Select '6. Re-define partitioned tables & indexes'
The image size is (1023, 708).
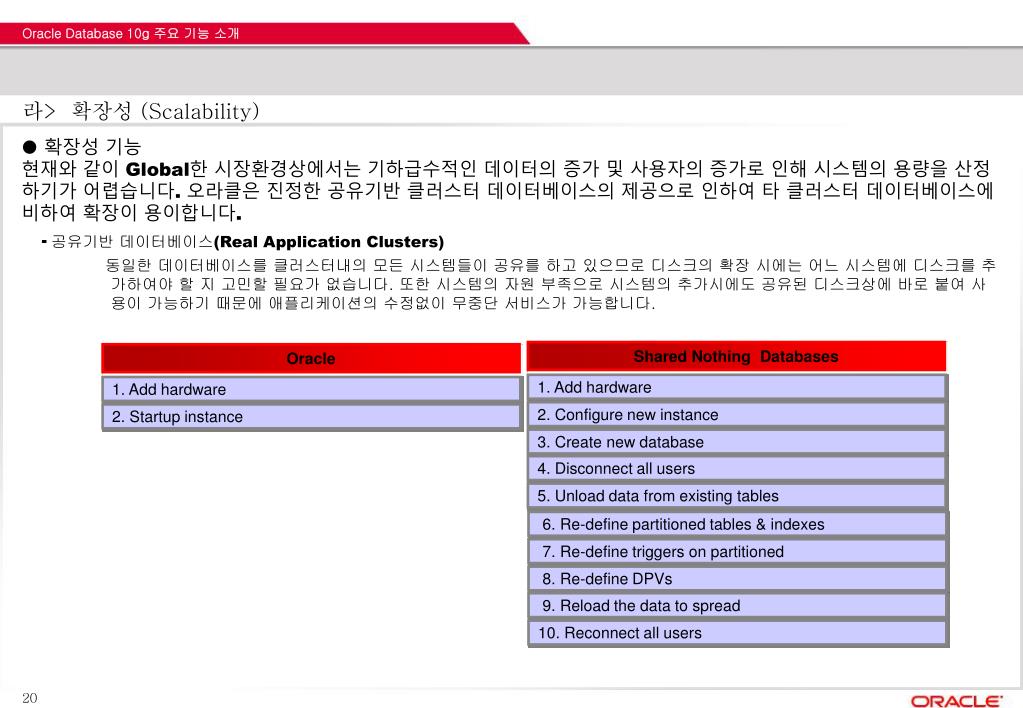(x=738, y=524)
